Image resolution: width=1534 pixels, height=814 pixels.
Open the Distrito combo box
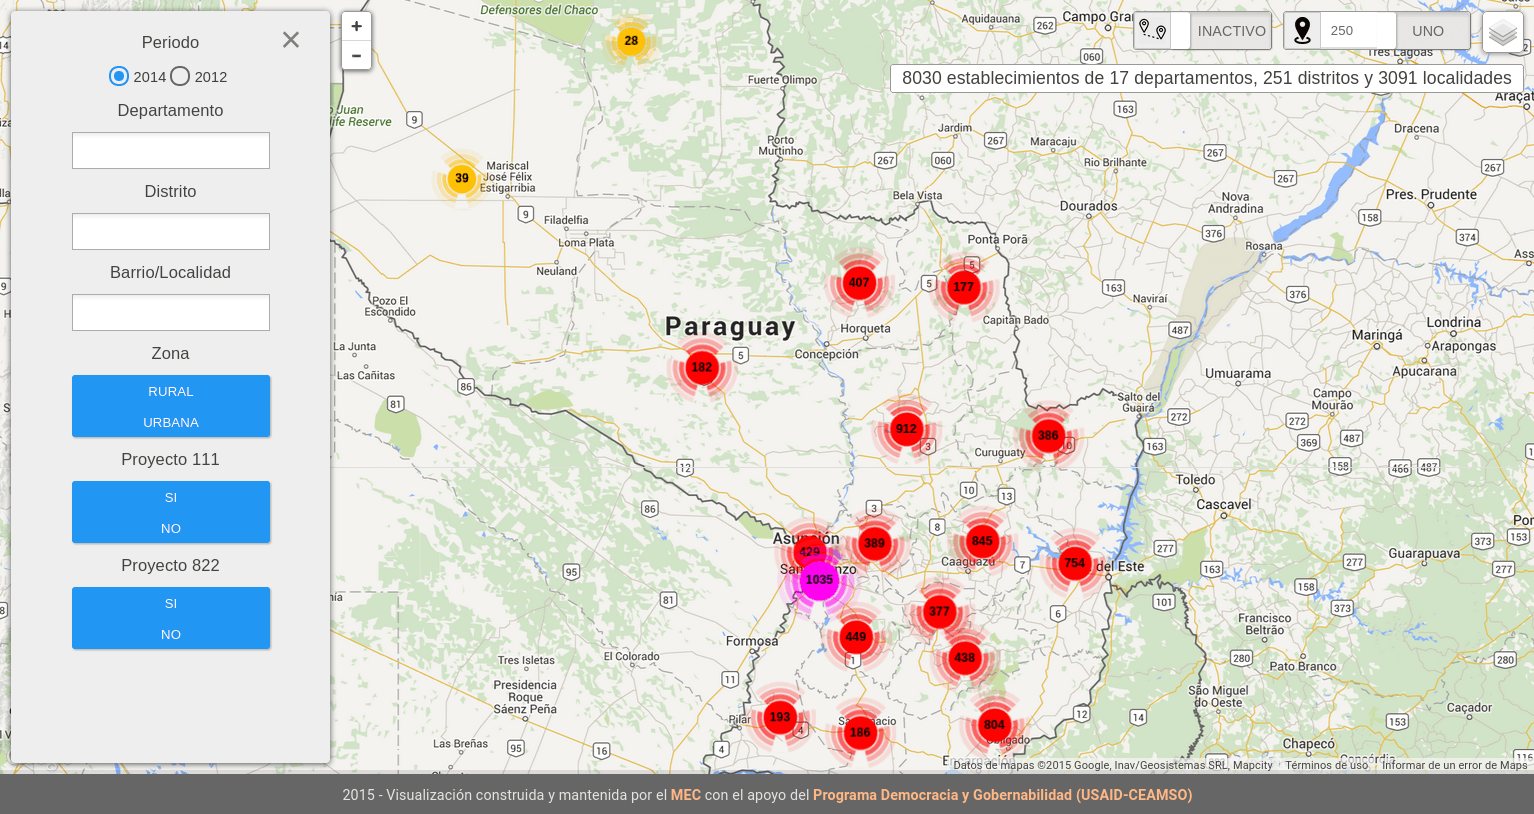(171, 232)
